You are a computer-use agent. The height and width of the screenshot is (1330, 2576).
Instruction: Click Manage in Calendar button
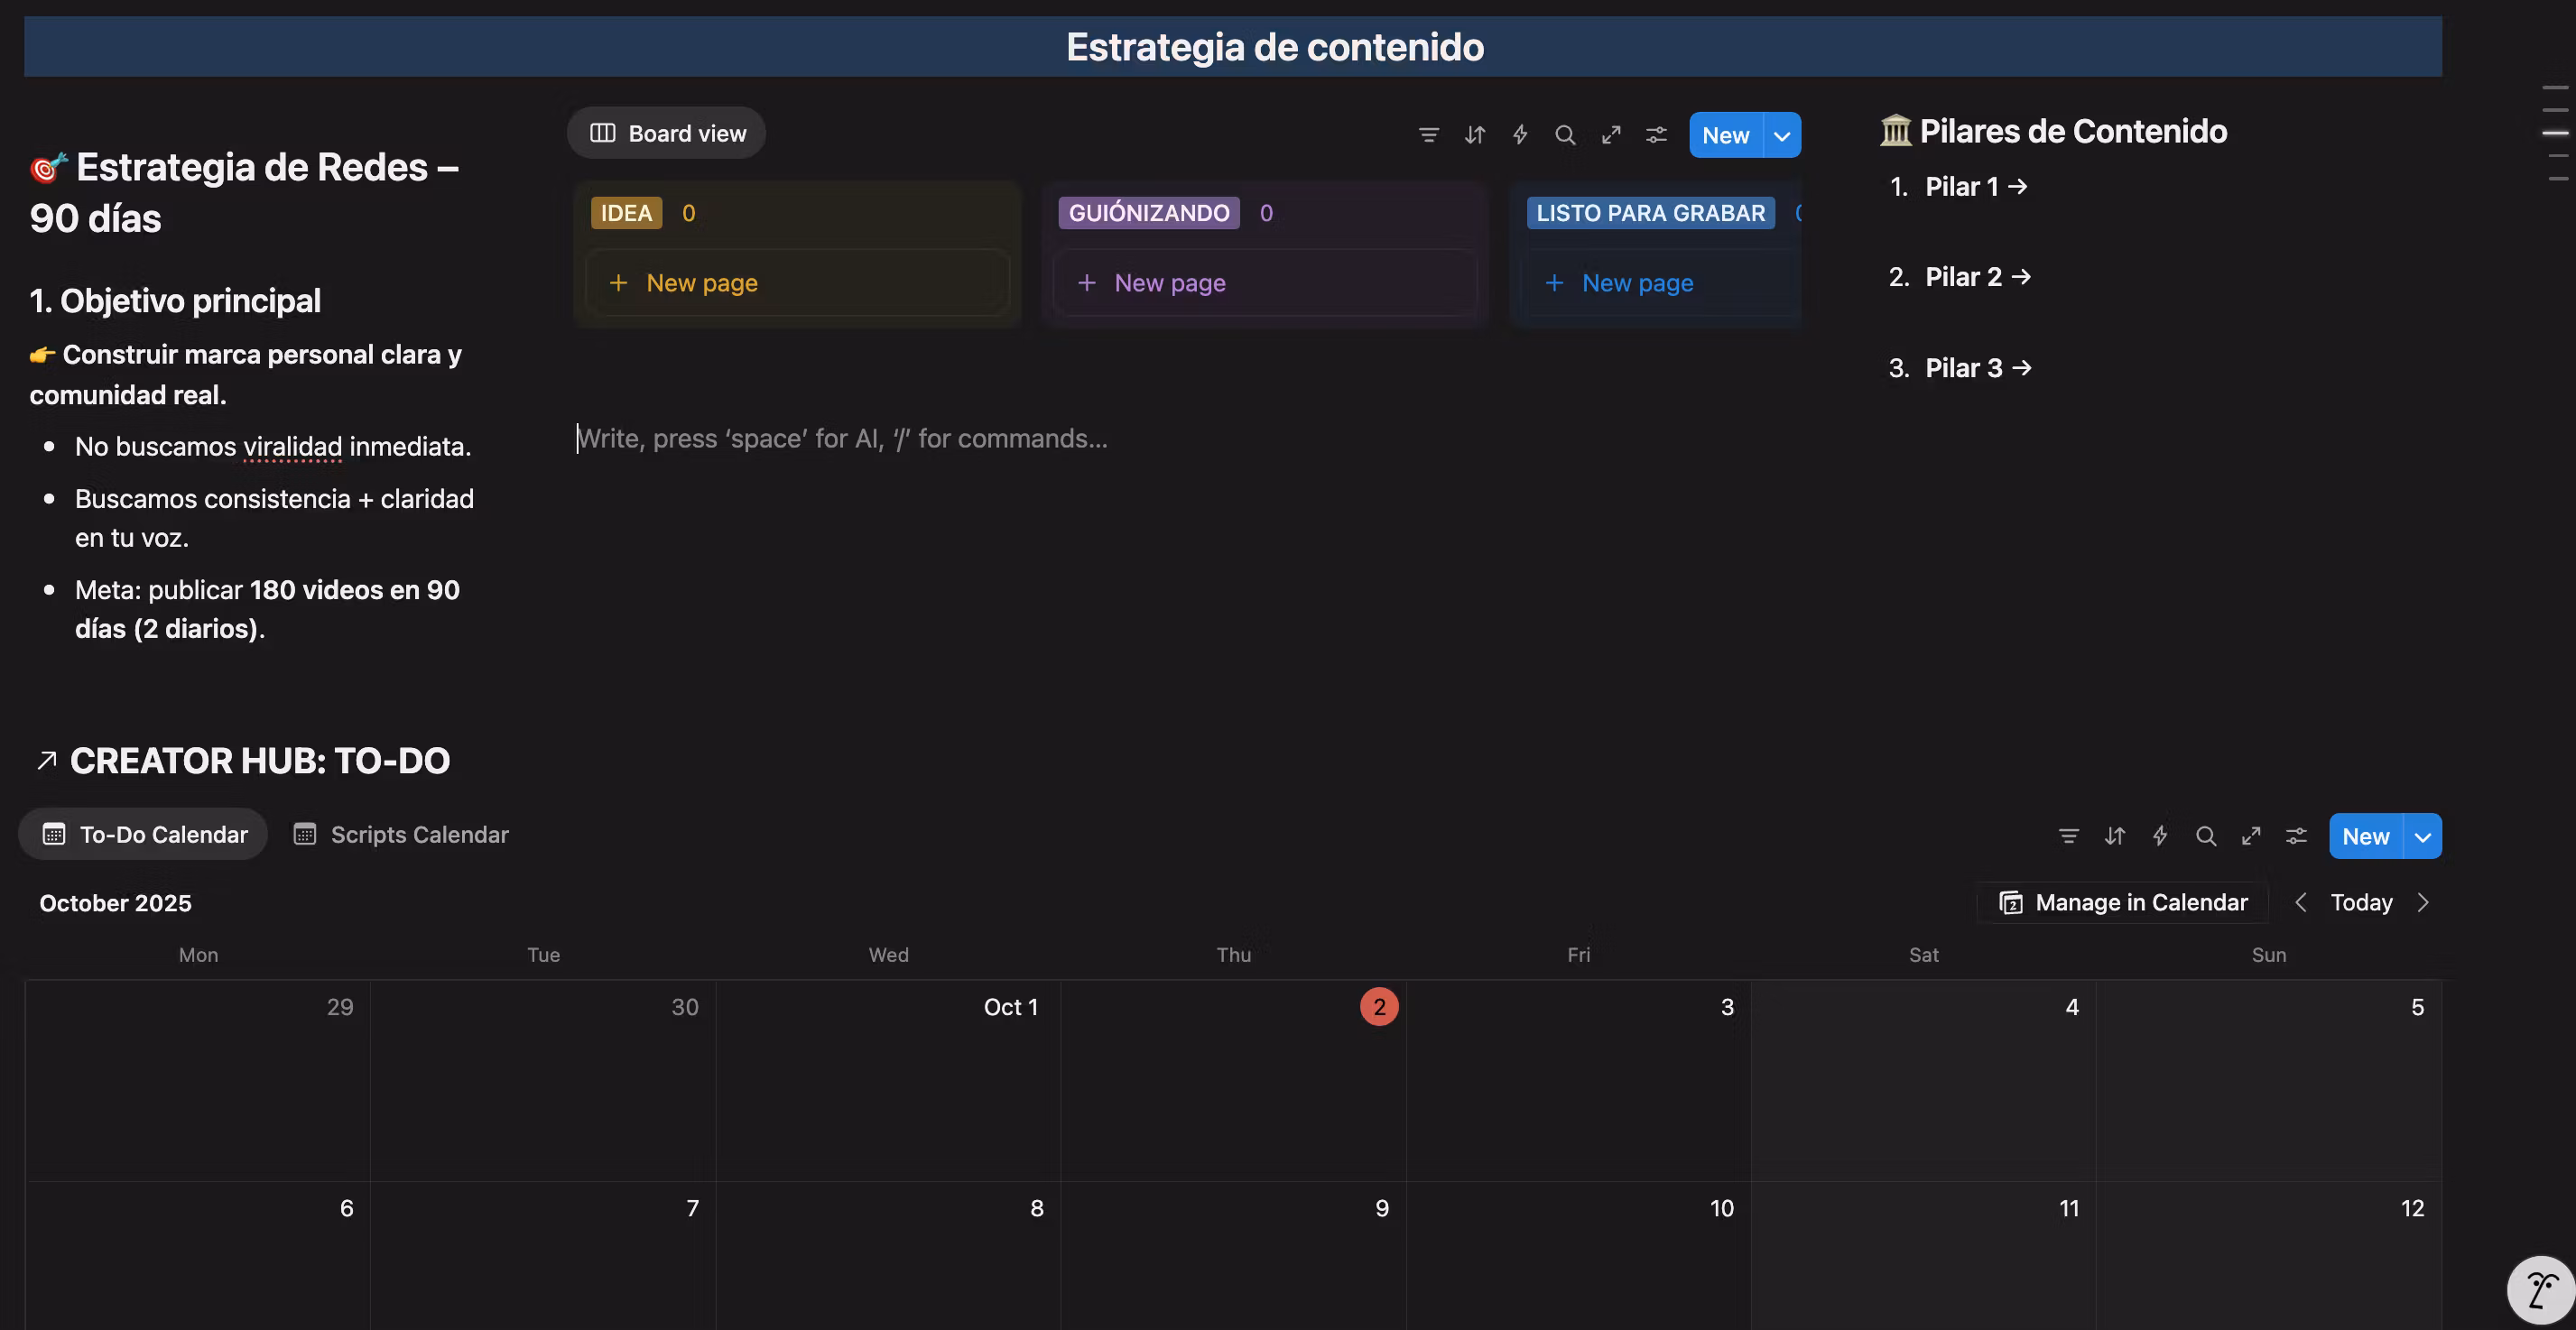click(2122, 903)
